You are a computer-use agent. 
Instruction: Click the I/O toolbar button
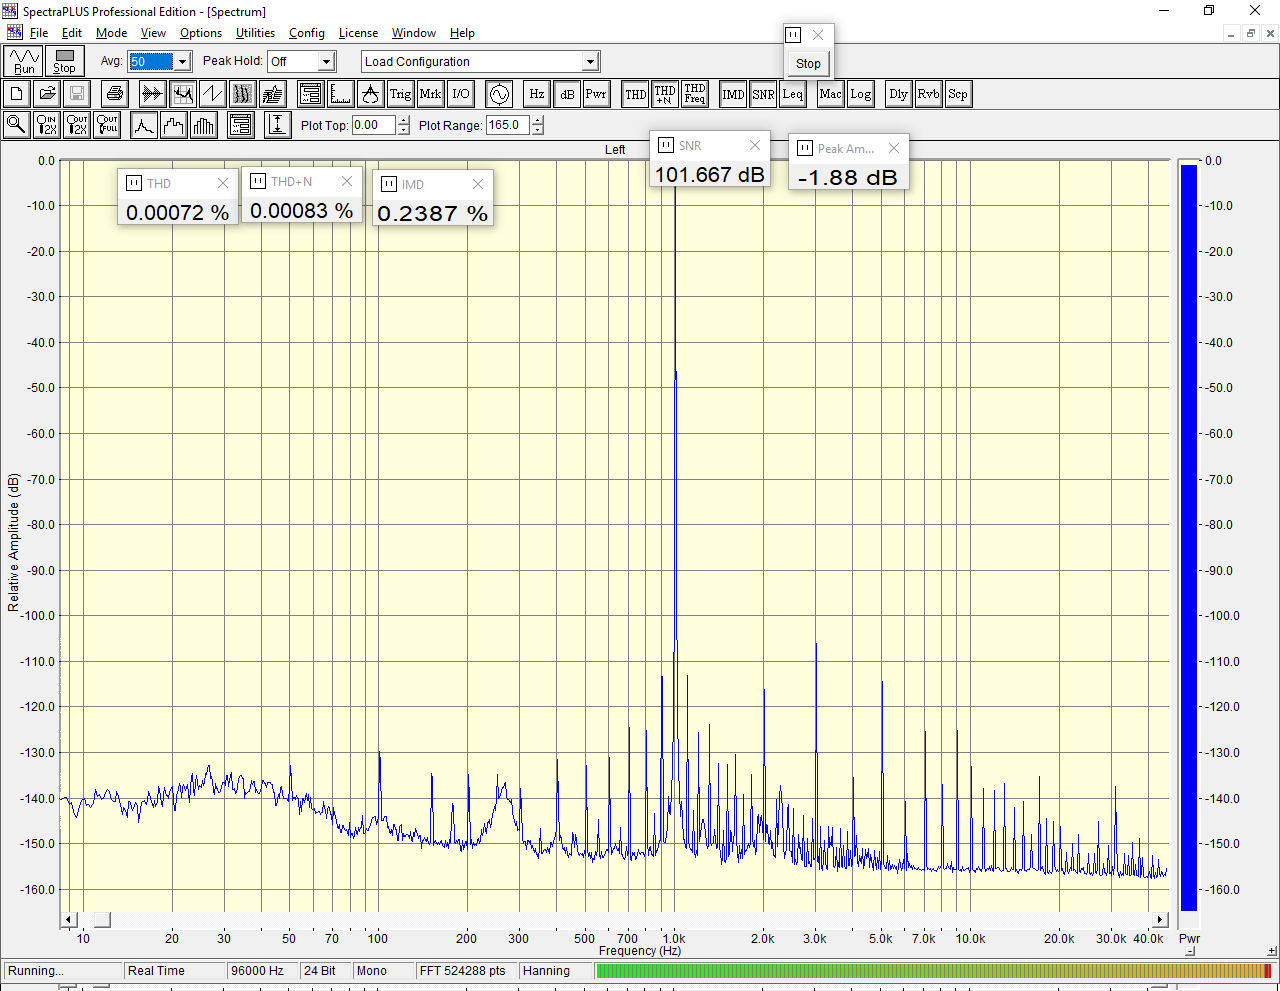461,94
